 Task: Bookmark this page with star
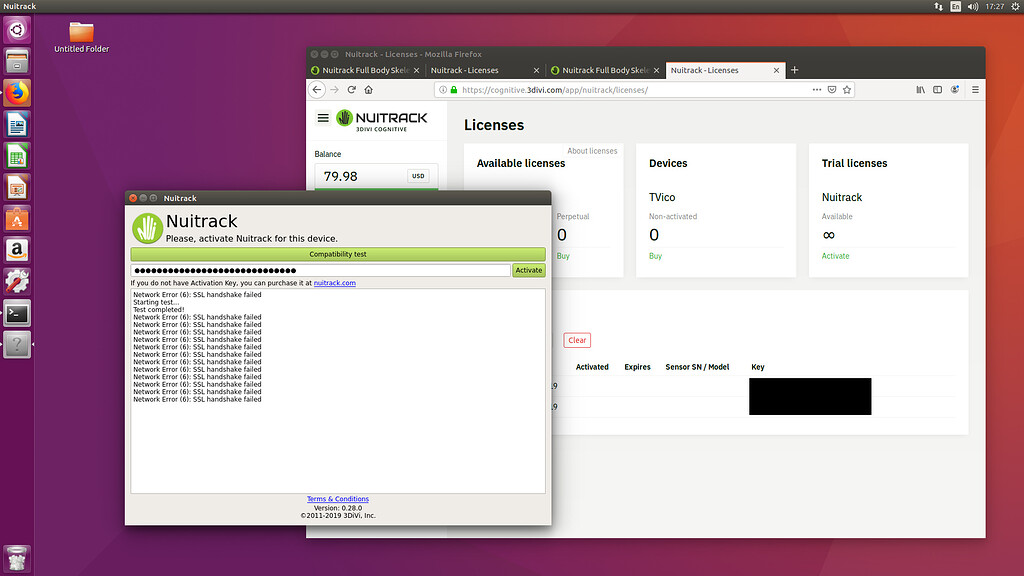point(846,89)
